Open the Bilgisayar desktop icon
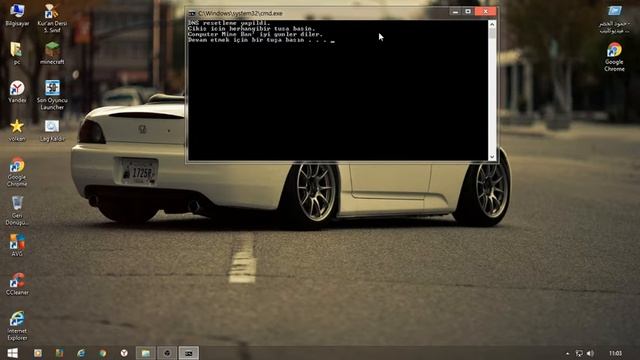The width and height of the screenshot is (640, 360). click(x=17, y=15)
